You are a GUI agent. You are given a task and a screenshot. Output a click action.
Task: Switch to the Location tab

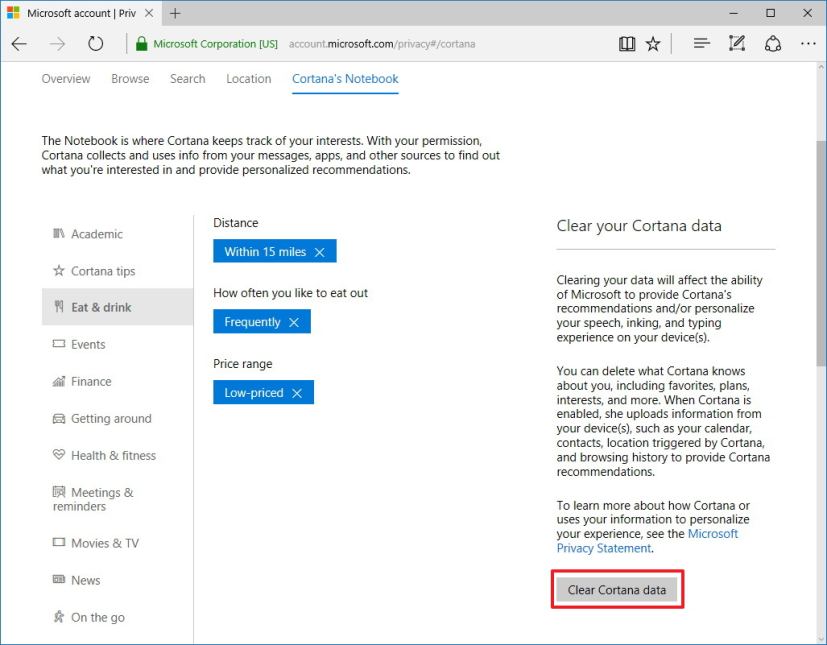[249, 79]
